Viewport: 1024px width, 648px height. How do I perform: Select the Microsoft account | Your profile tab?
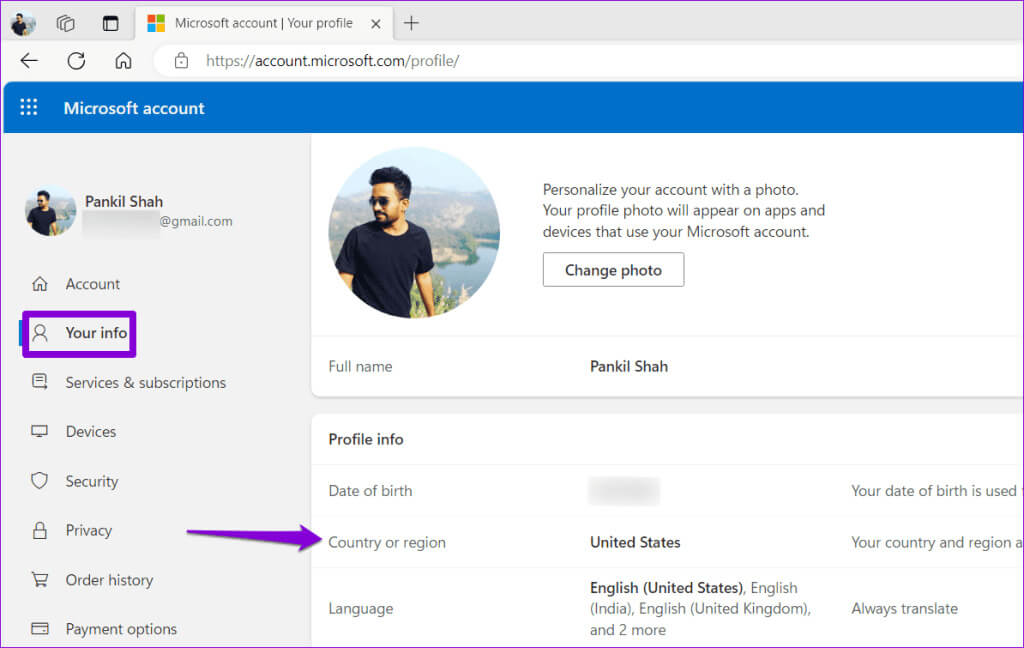(263, 24)
